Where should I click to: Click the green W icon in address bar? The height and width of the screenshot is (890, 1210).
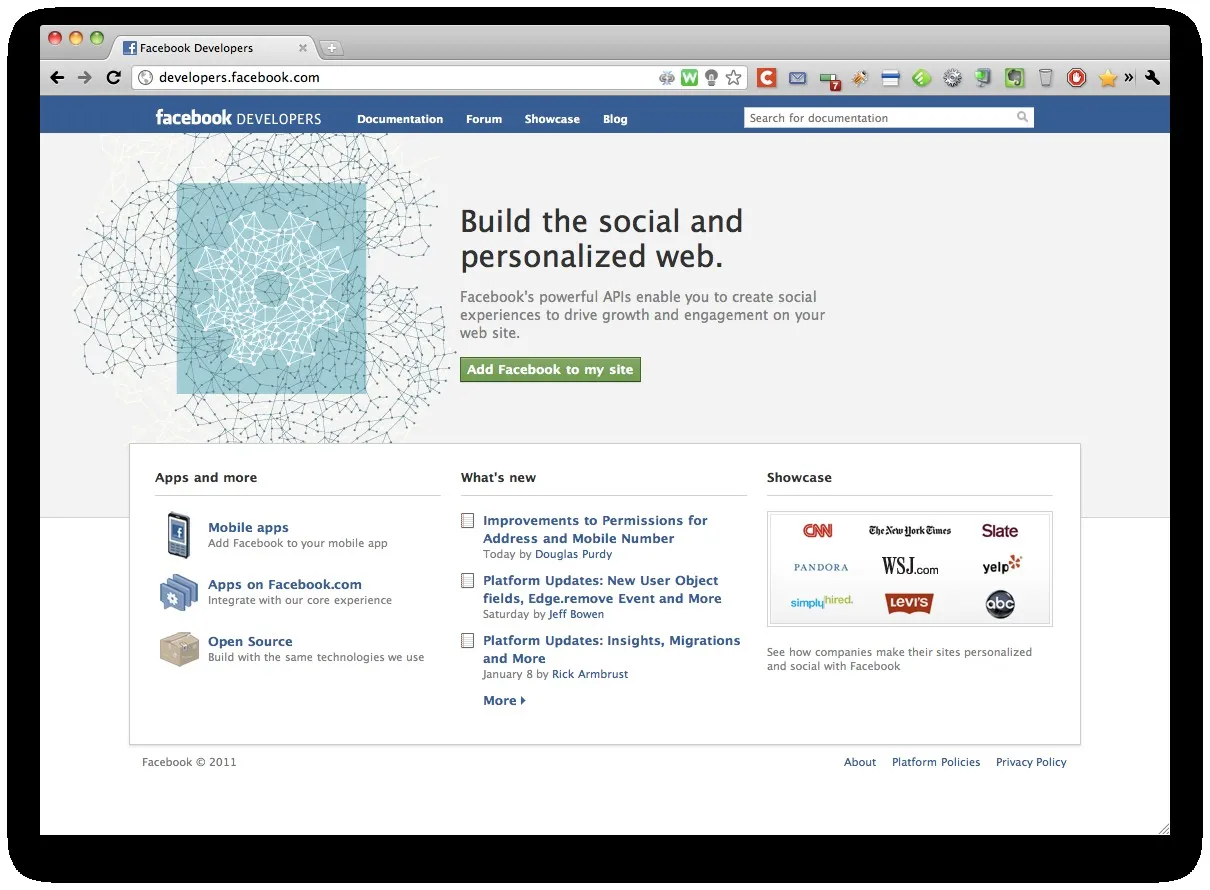(x=689, y=78)
